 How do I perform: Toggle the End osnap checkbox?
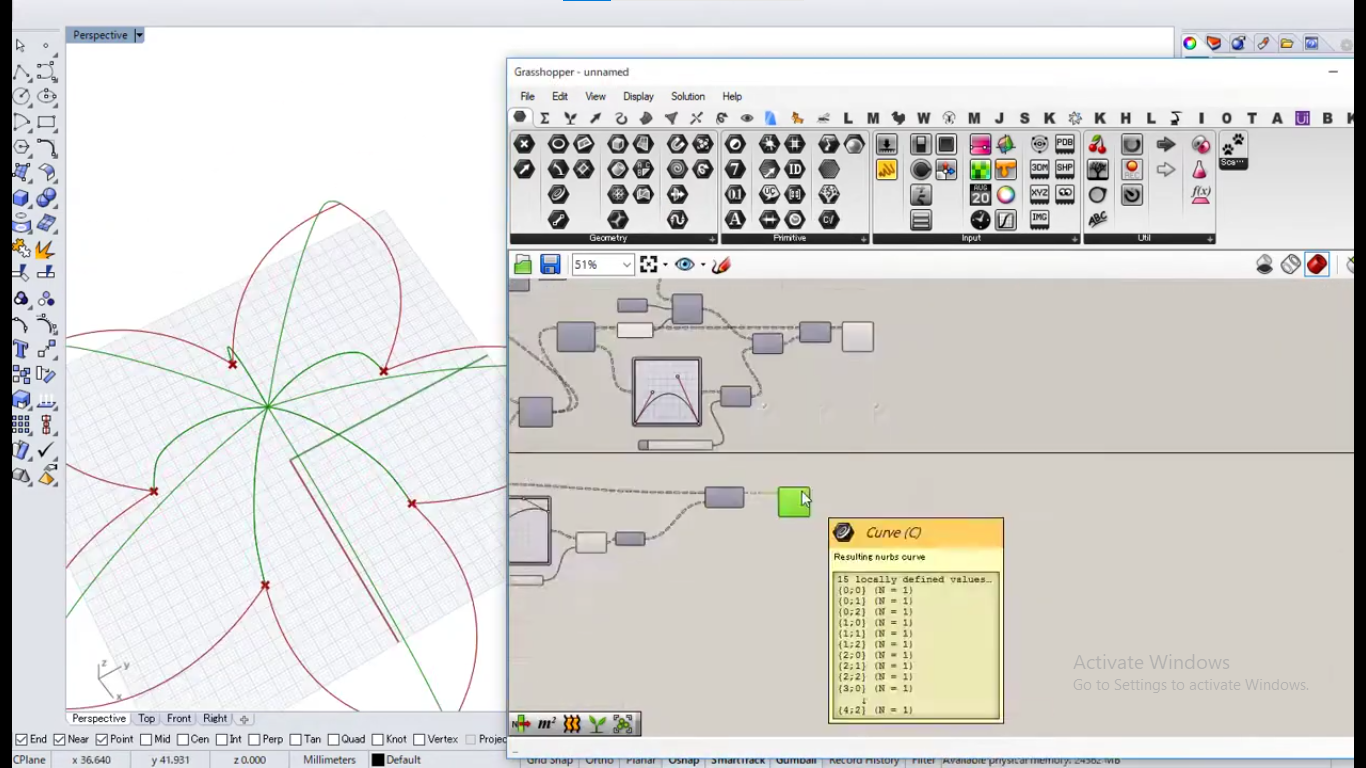(x=21, y=739)
